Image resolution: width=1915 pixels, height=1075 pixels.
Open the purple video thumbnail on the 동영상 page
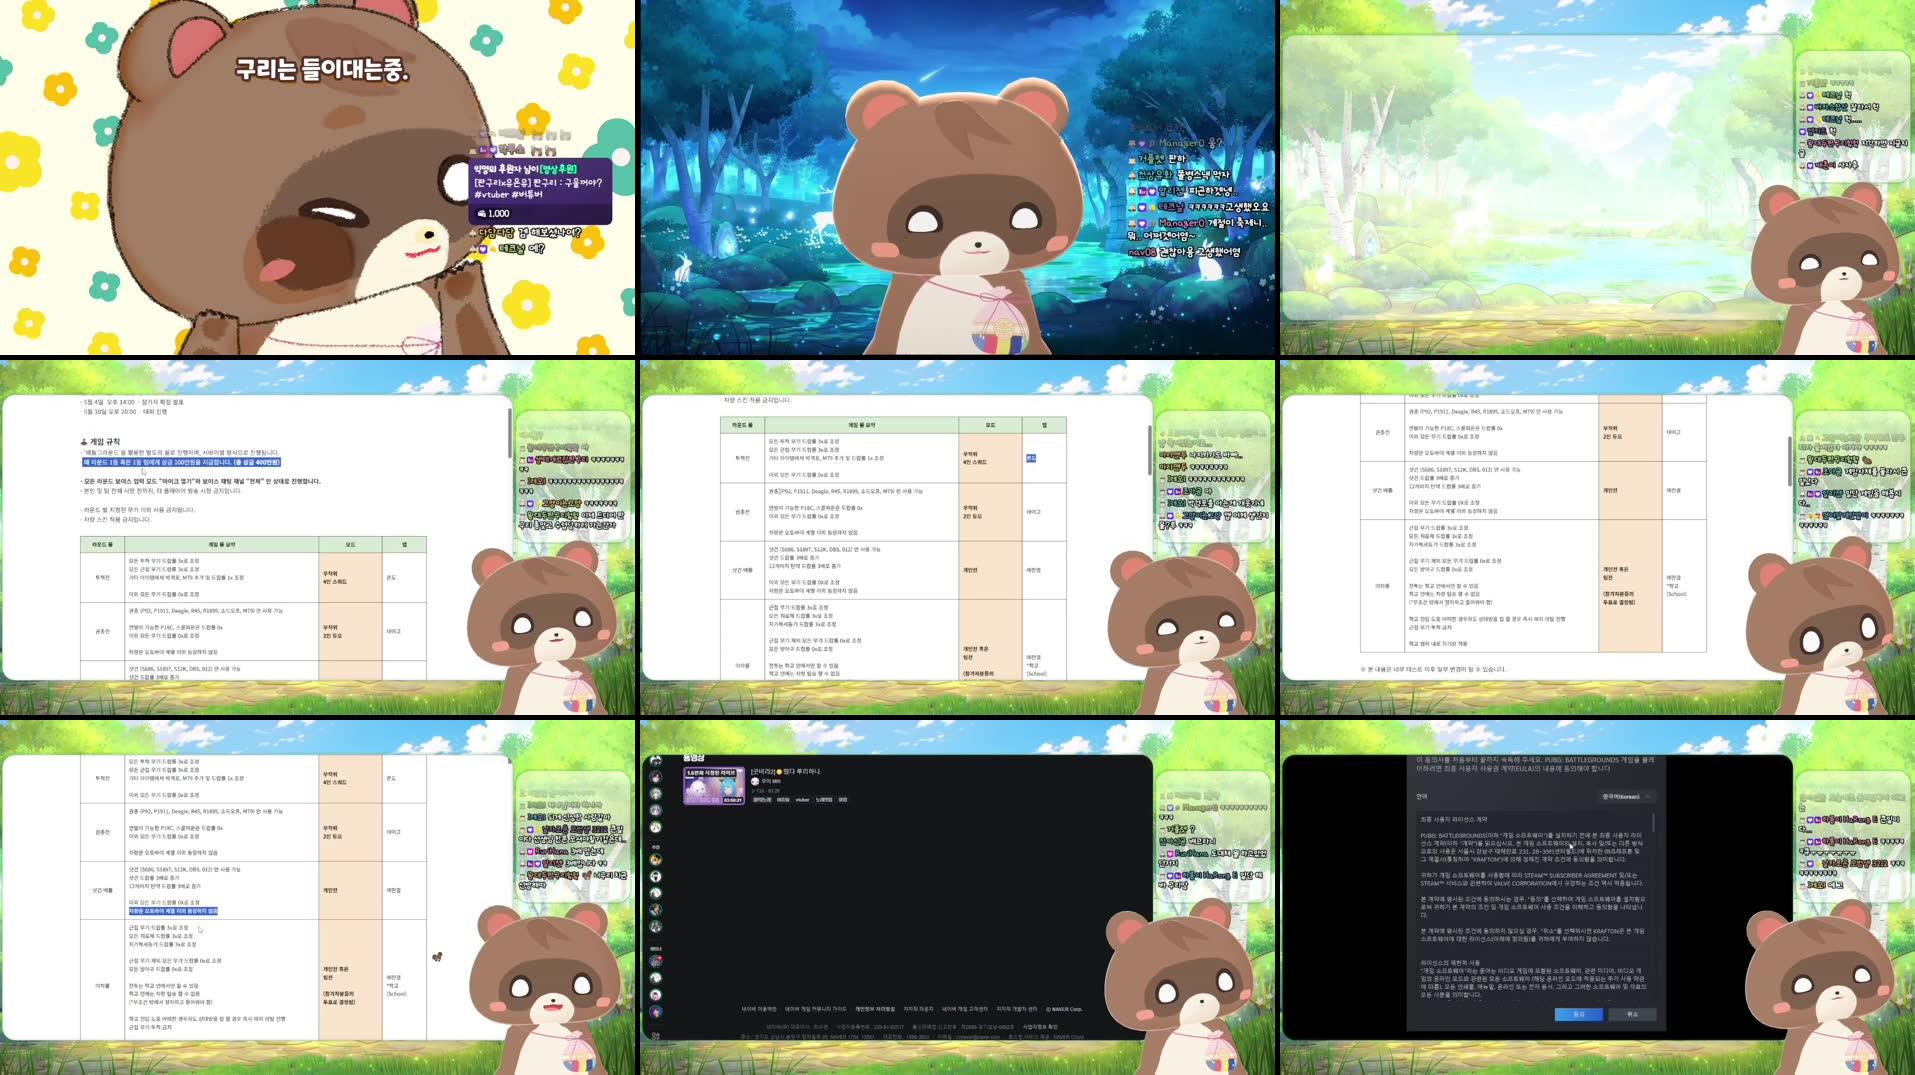coord(714,786)
